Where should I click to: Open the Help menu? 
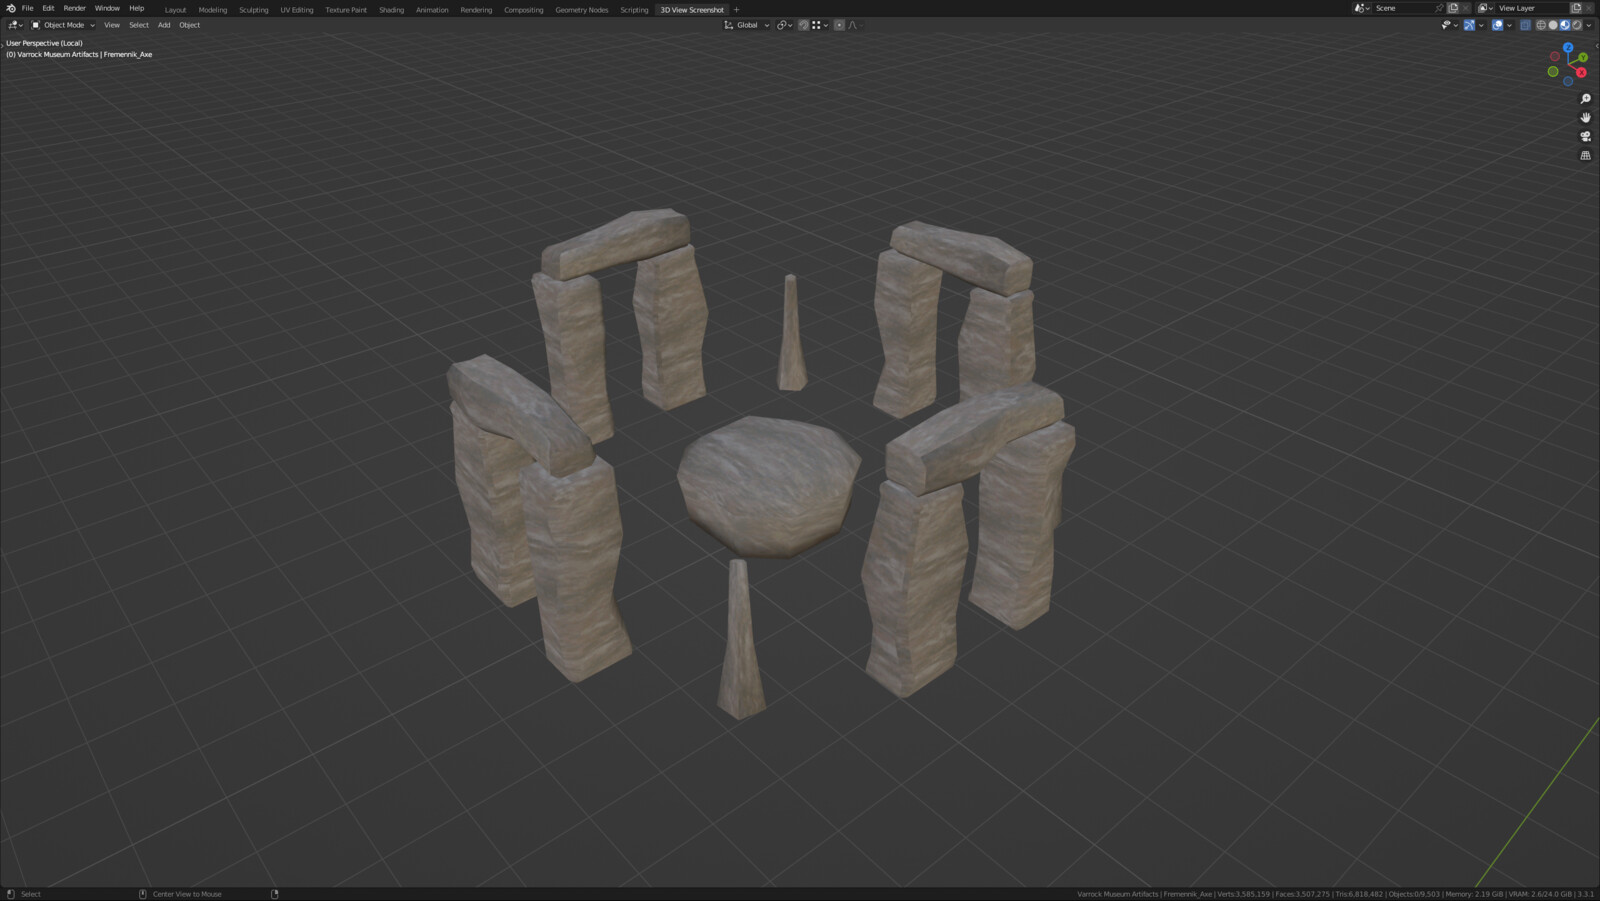[x=137, y=8]
